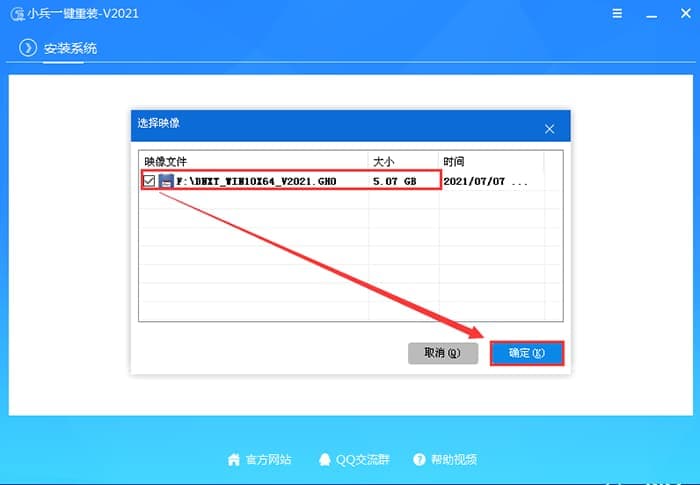Click the question mark icon for 帮助视频
Screen dimensions: 700x485
click(419, 459)
